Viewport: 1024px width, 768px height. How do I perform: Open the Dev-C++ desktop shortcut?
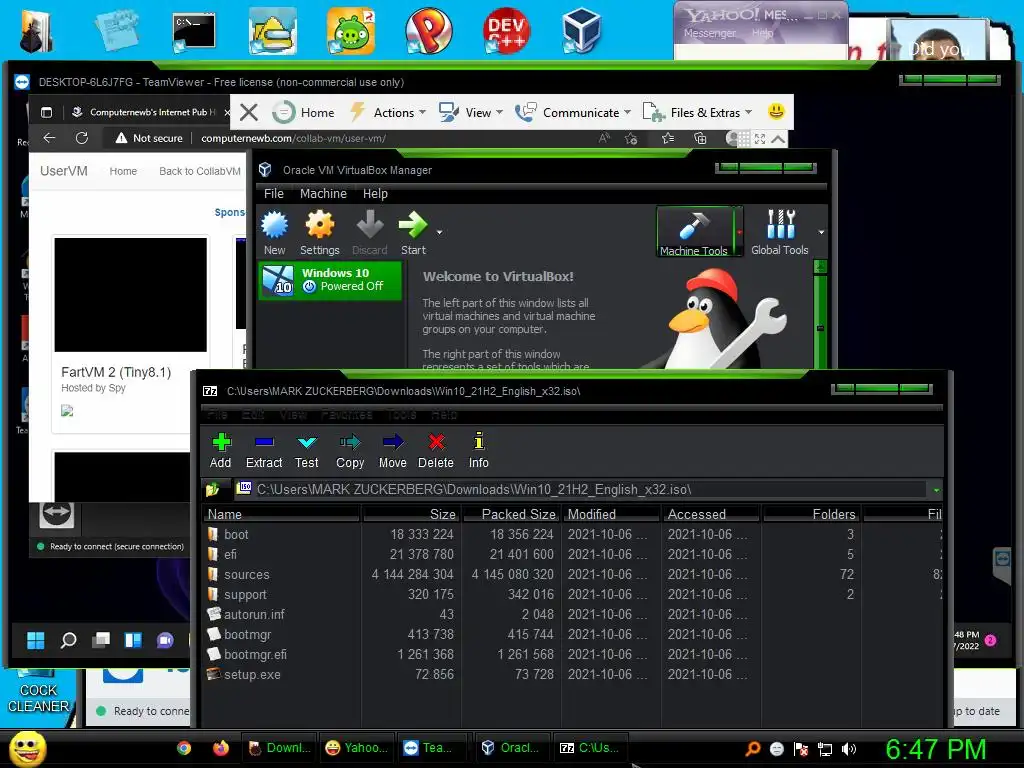(506, 31)
